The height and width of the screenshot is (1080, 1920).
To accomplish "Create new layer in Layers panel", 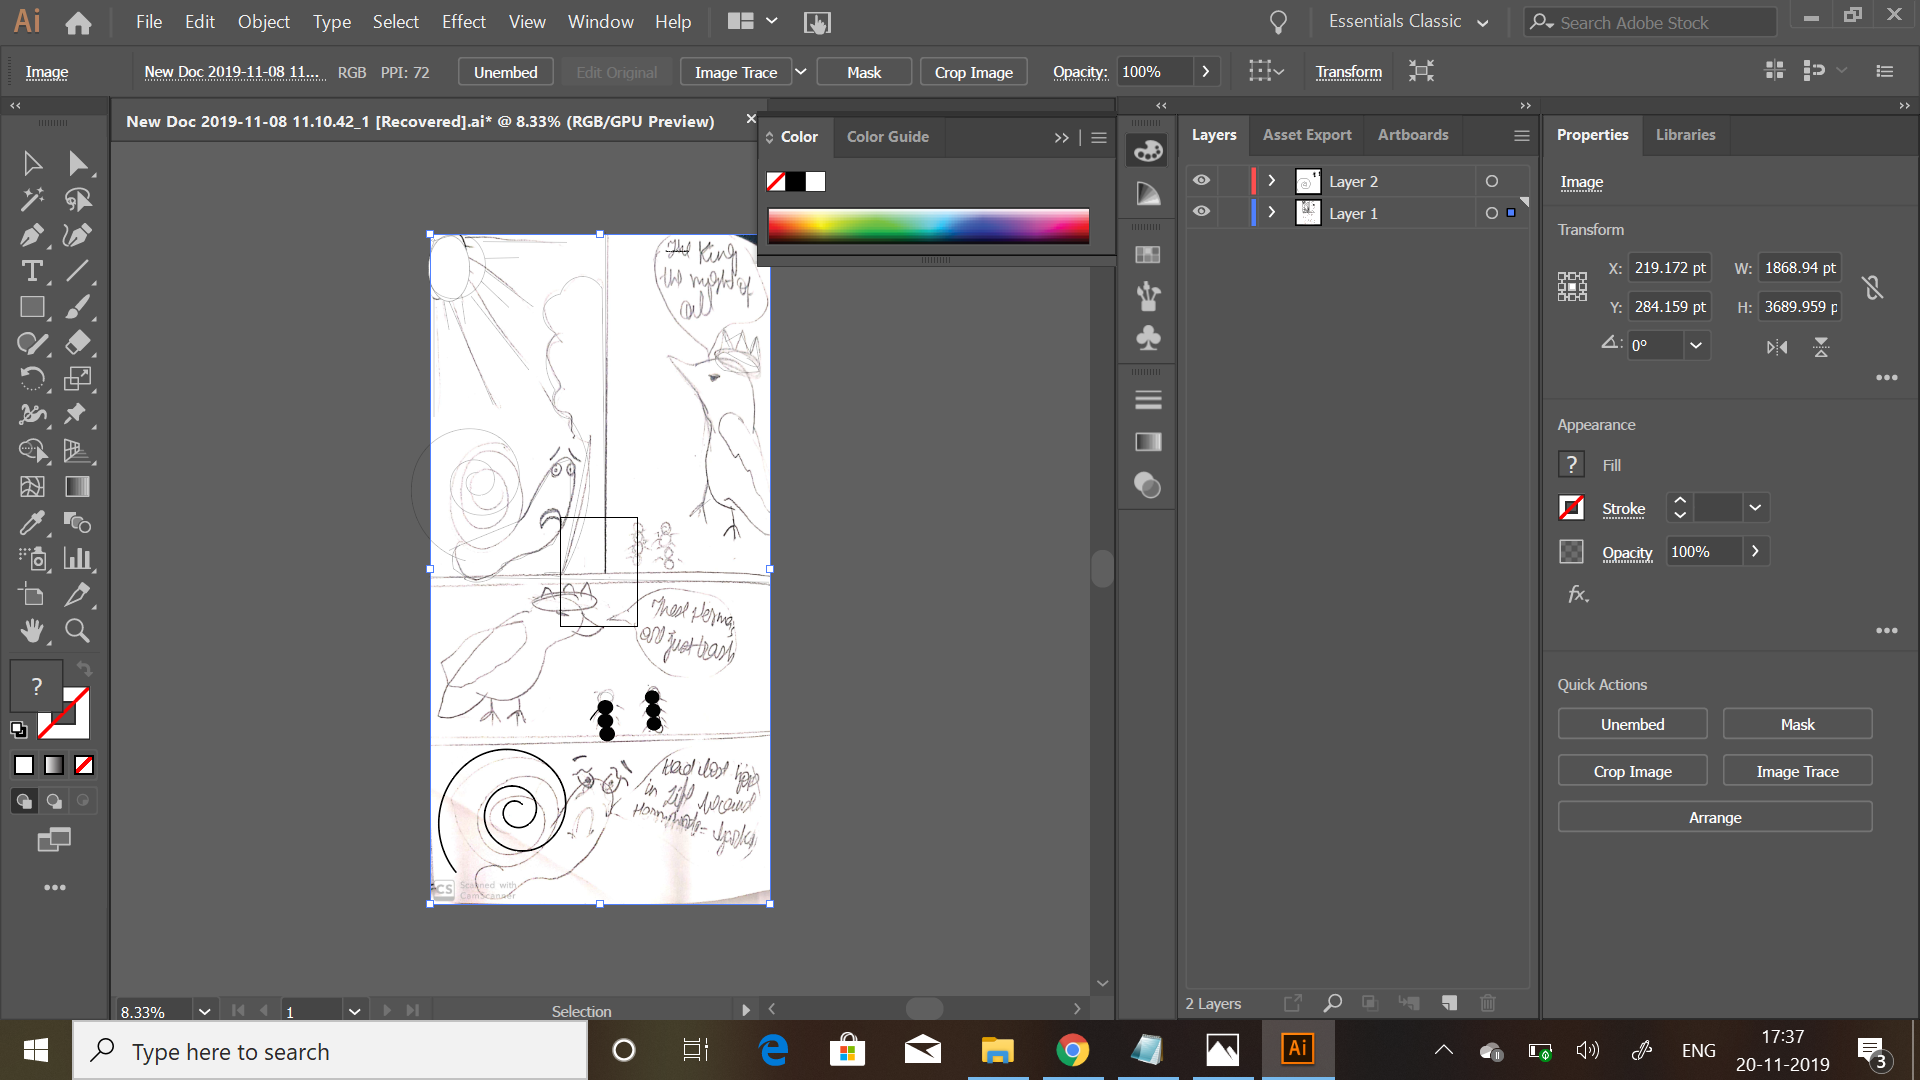I will point(1449,1003).
